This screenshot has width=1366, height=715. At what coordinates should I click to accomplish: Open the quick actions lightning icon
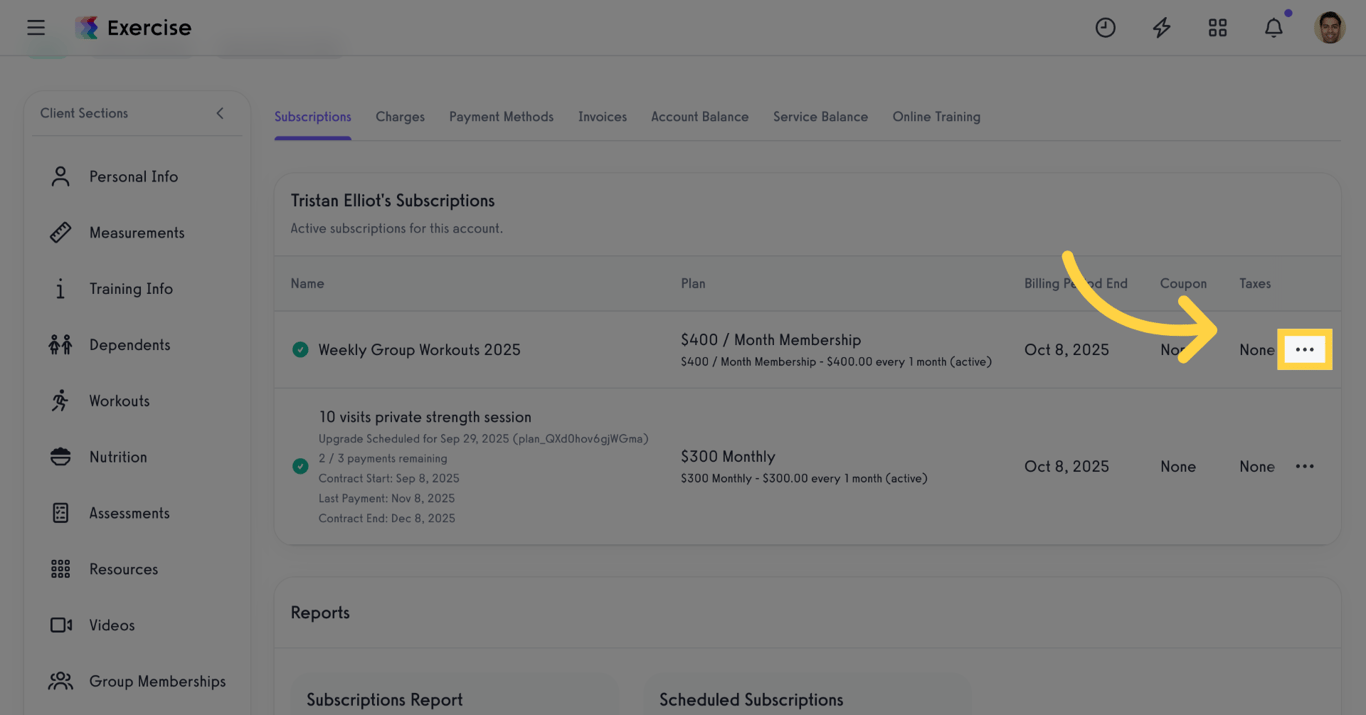[1161, 27]
